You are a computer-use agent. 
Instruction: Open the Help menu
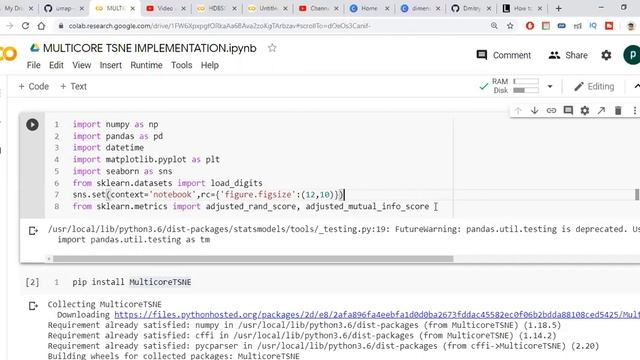tap(210, 65)
